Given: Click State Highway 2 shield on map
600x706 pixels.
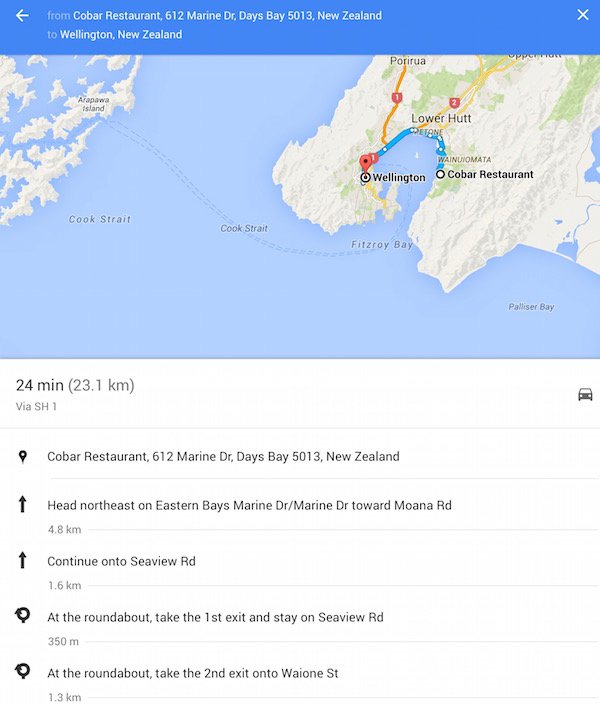Looking at the screenshot, I should point(454,103).
